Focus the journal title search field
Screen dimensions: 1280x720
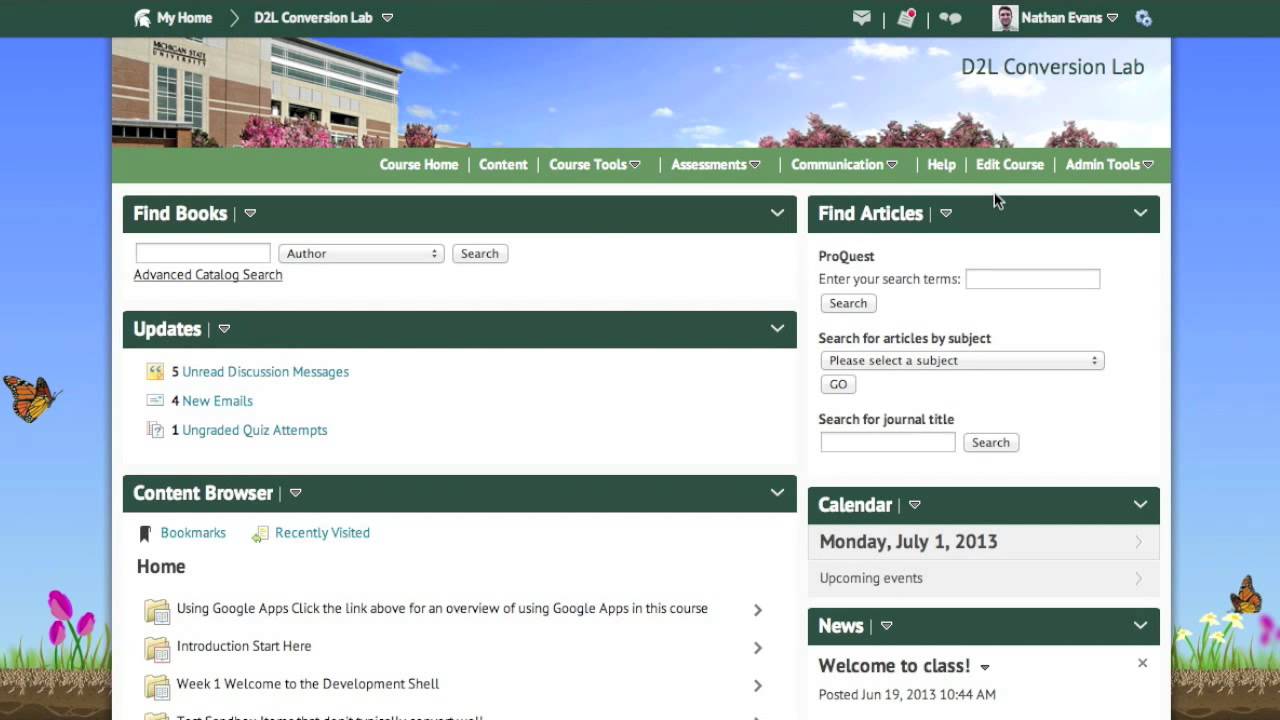(x=888, y=443)
